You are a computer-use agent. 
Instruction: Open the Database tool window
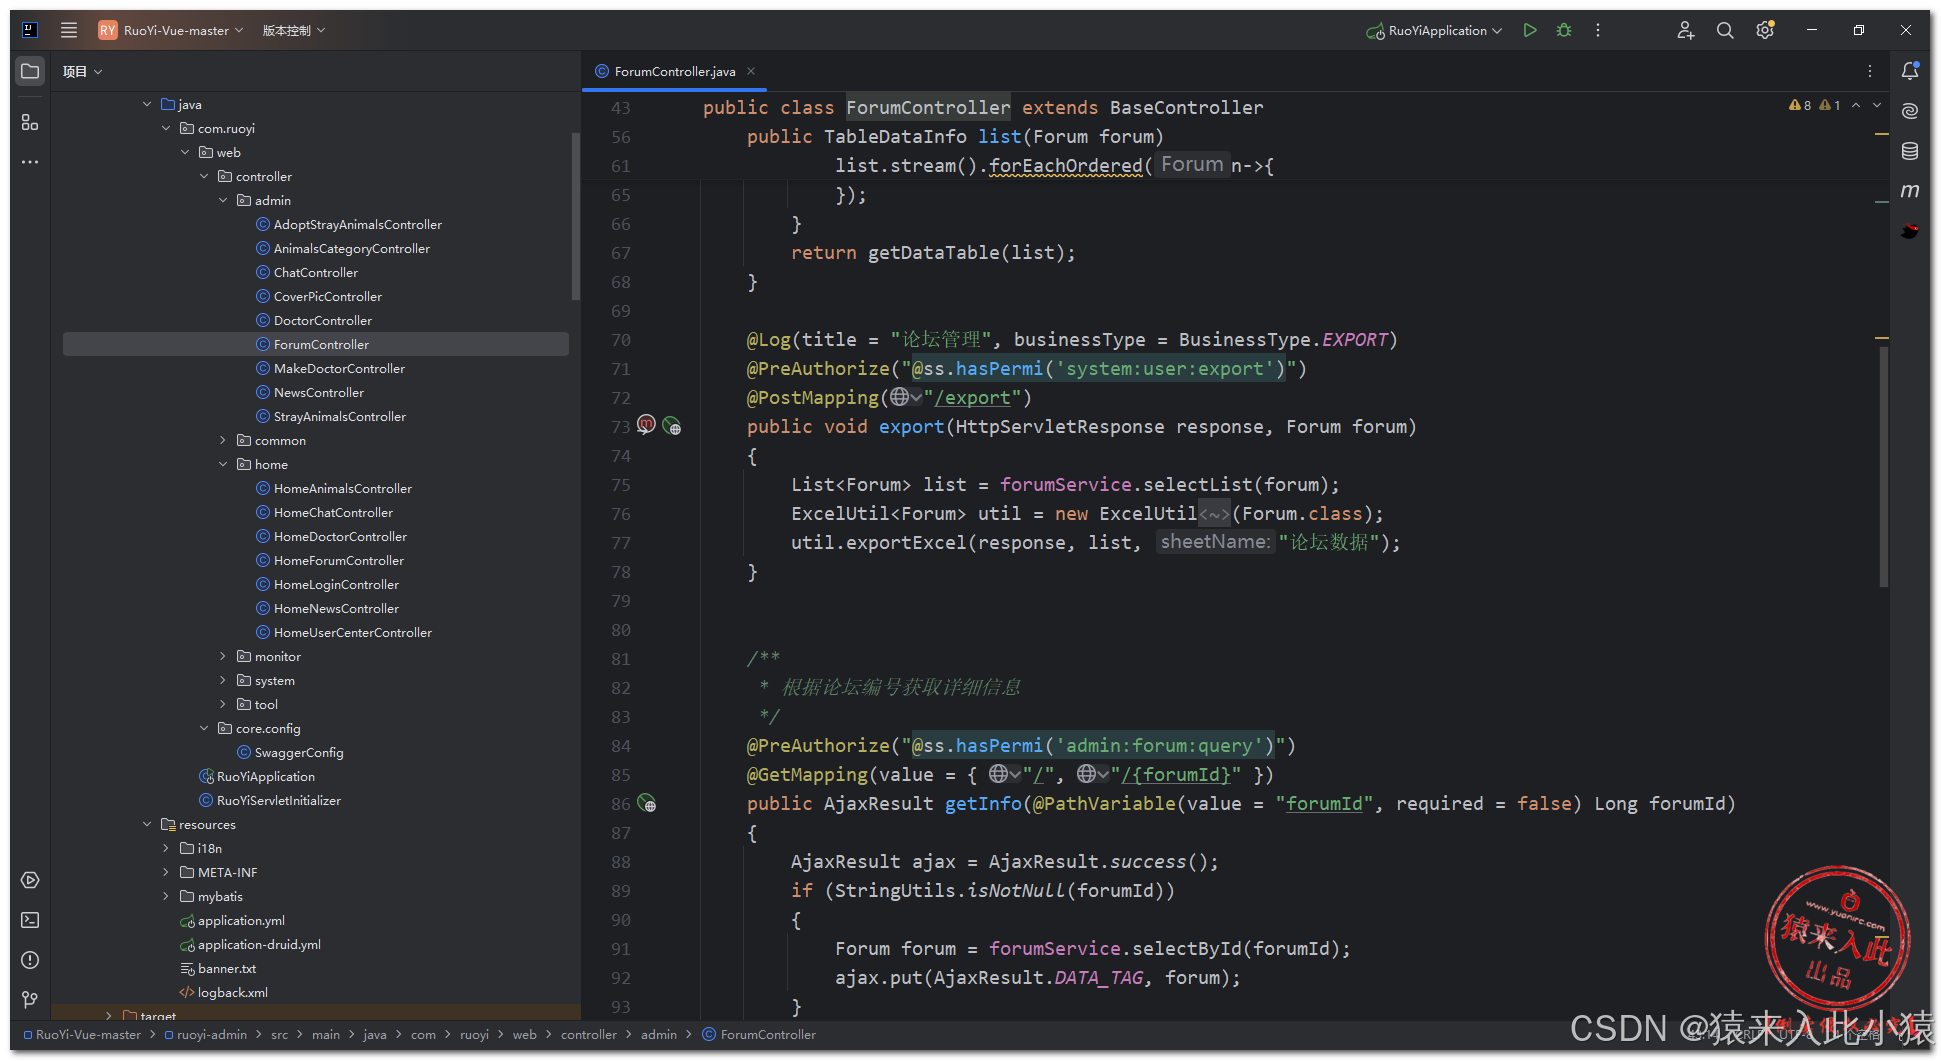click(1910, 151)
